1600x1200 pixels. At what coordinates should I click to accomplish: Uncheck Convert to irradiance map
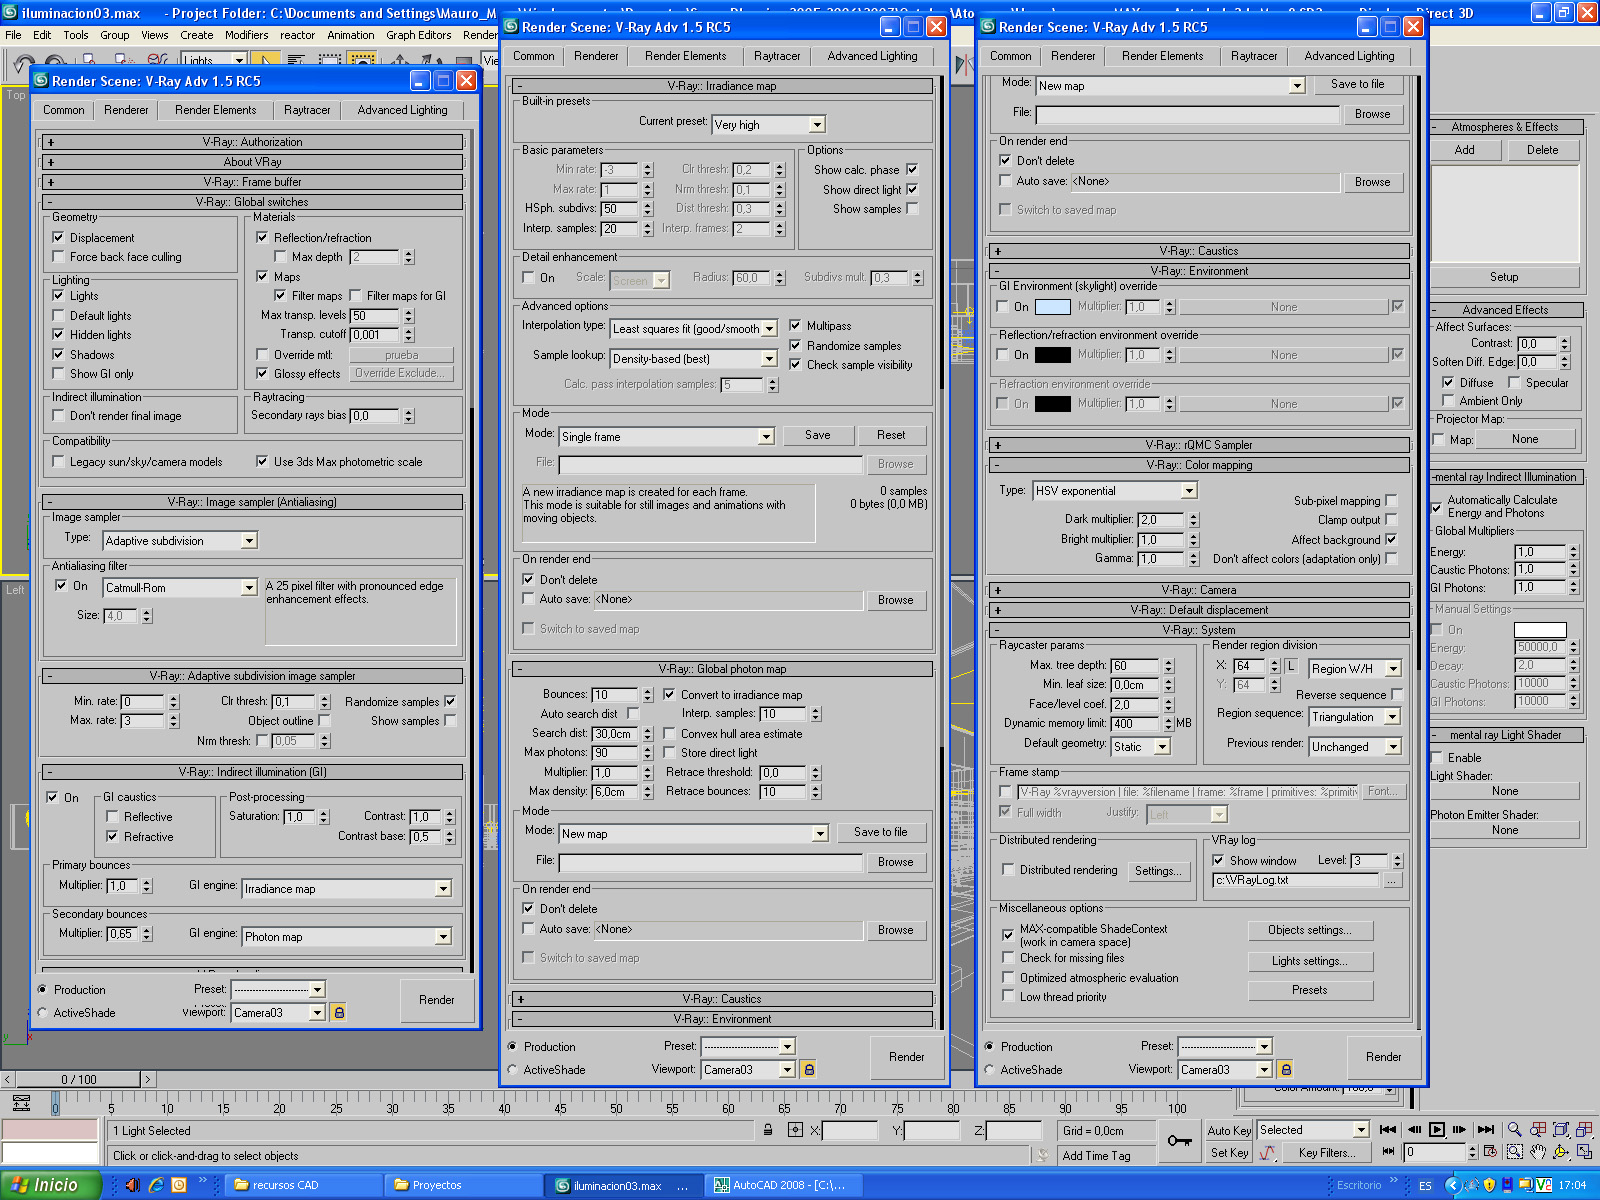tap(669, 695)
